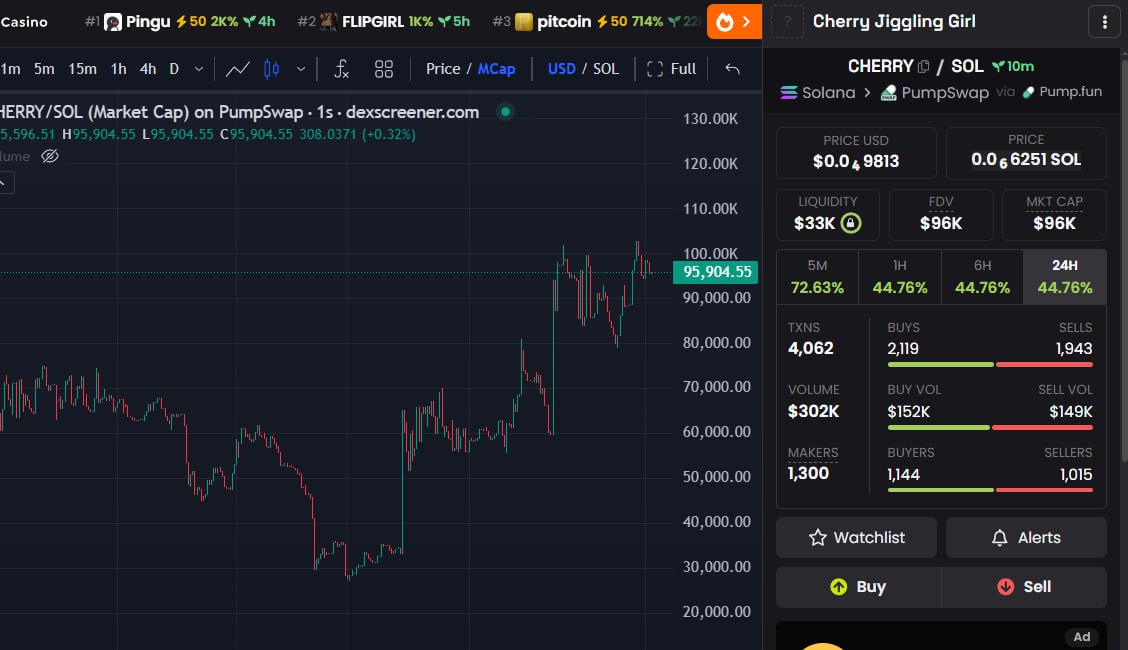Viewport: 1128px width, 650px height.
Task: Click the PumpSwap logo icon
Action: pos(888,93)
